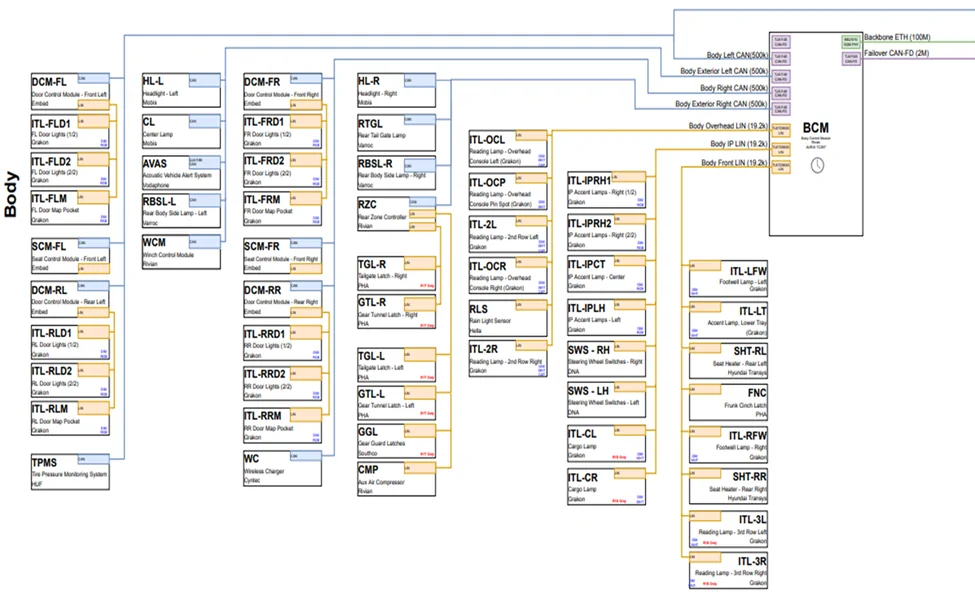
Task: Click the Failover CAN-FD port on BCM
Action: coord(851,58)
